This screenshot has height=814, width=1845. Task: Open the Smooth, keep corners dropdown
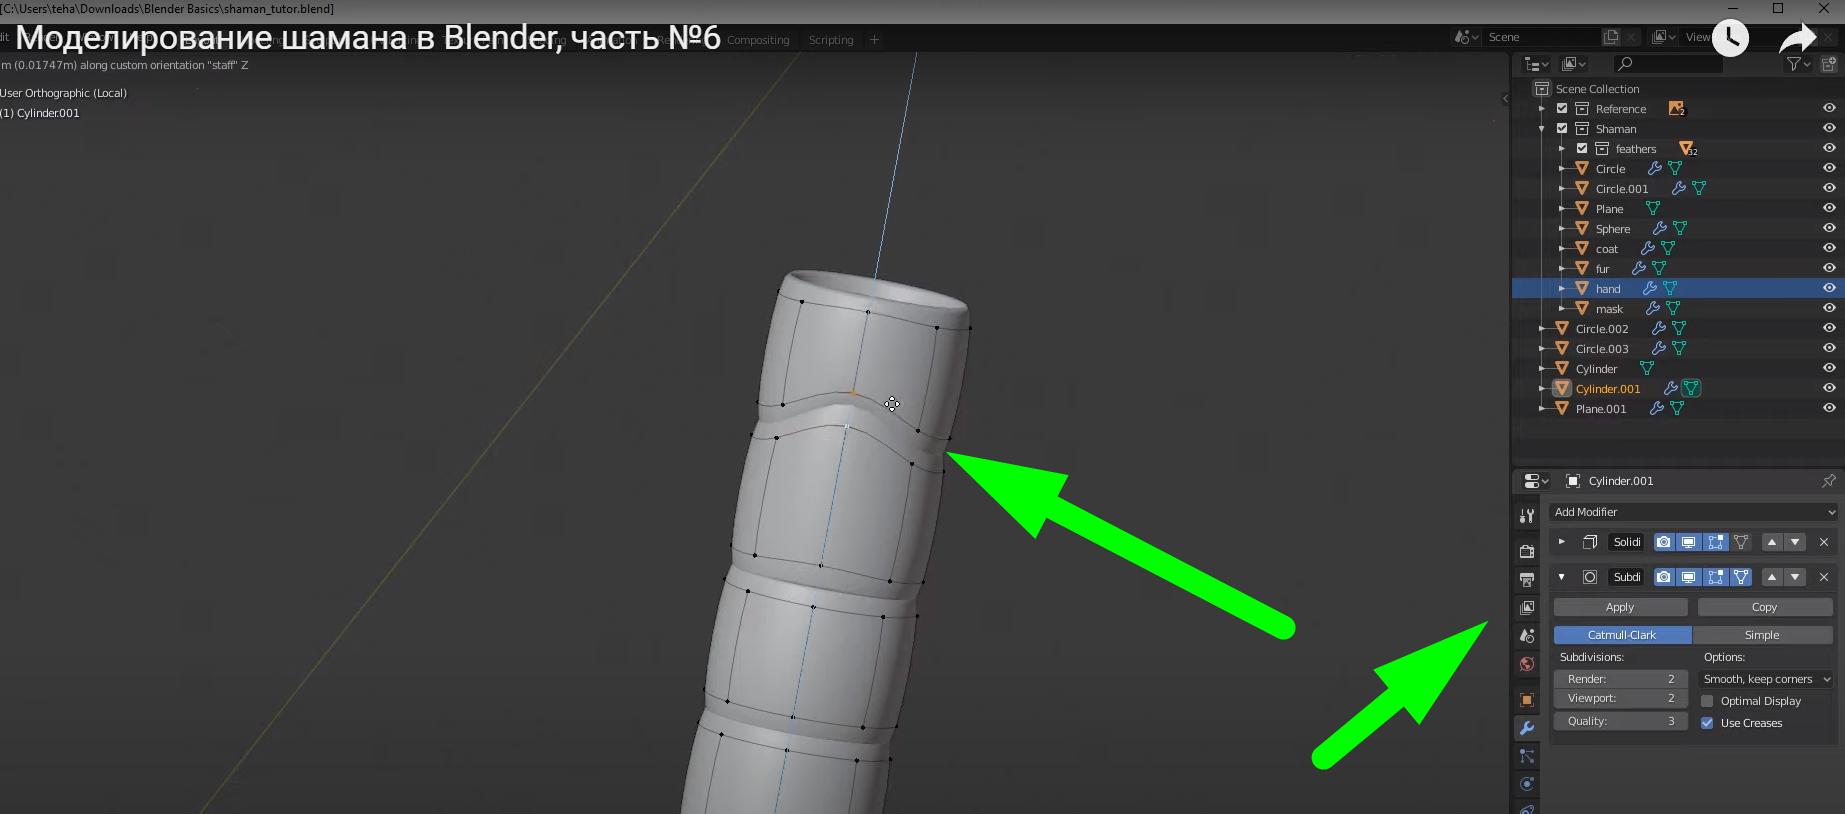coord(1765,679)
